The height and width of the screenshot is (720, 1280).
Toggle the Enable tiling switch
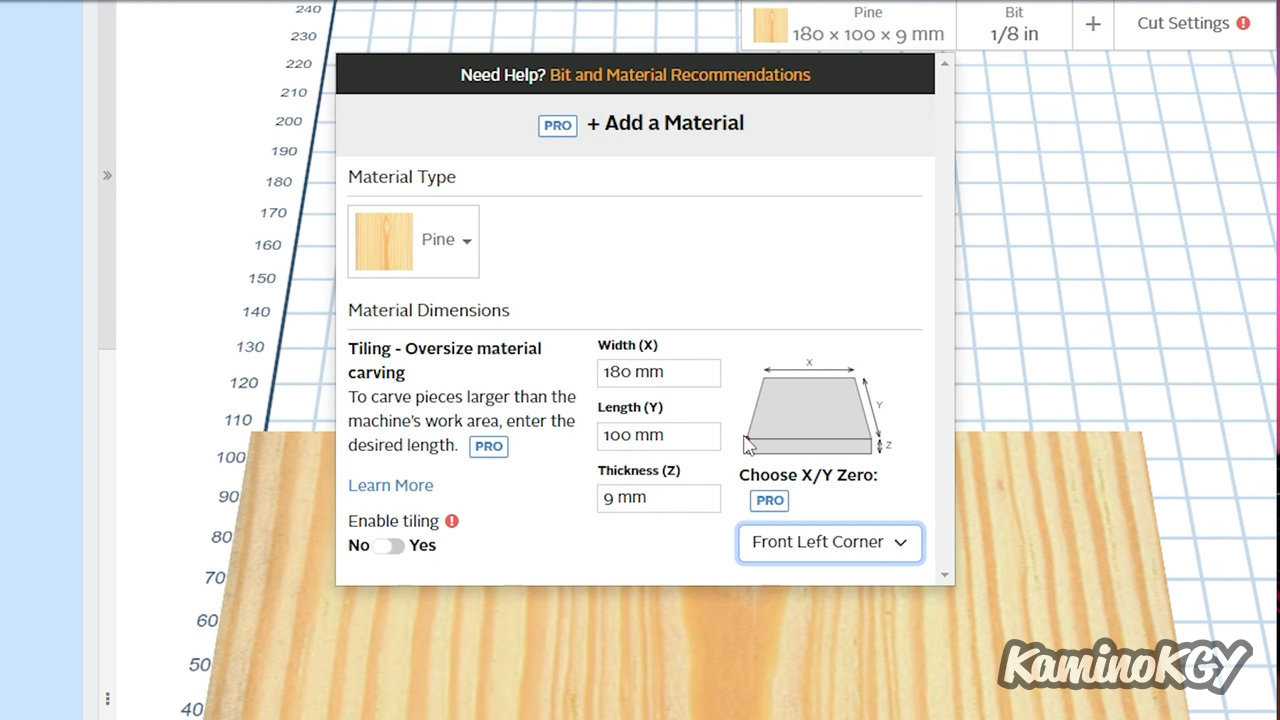point(389,546)
